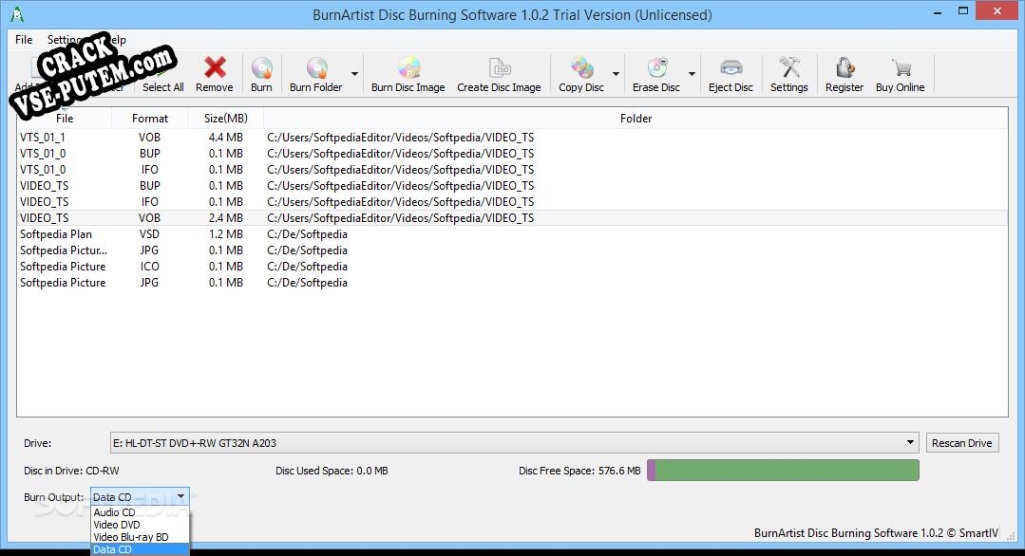This screenshot has width=1025, height=556.
Task: Select the VTS_01_1 VOB file row
Action: point(512,137)
